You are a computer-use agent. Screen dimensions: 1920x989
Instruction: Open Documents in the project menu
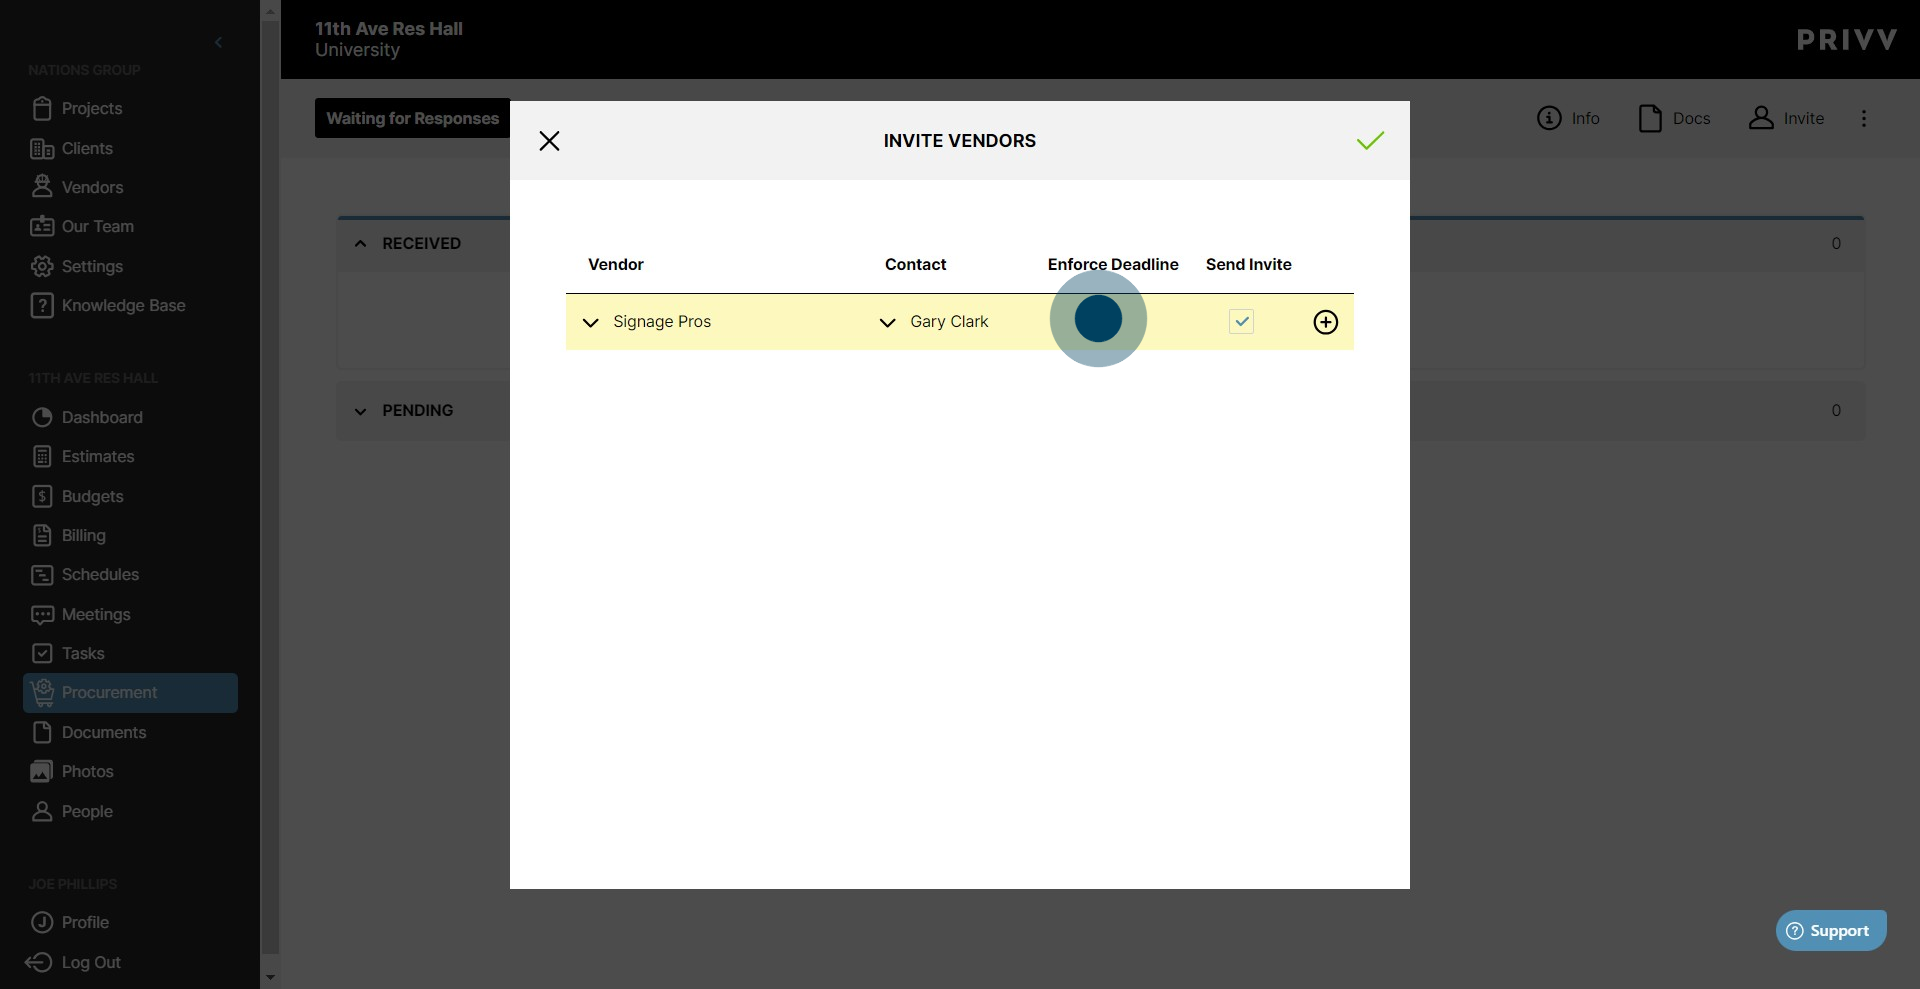click(x=104, y=732)
